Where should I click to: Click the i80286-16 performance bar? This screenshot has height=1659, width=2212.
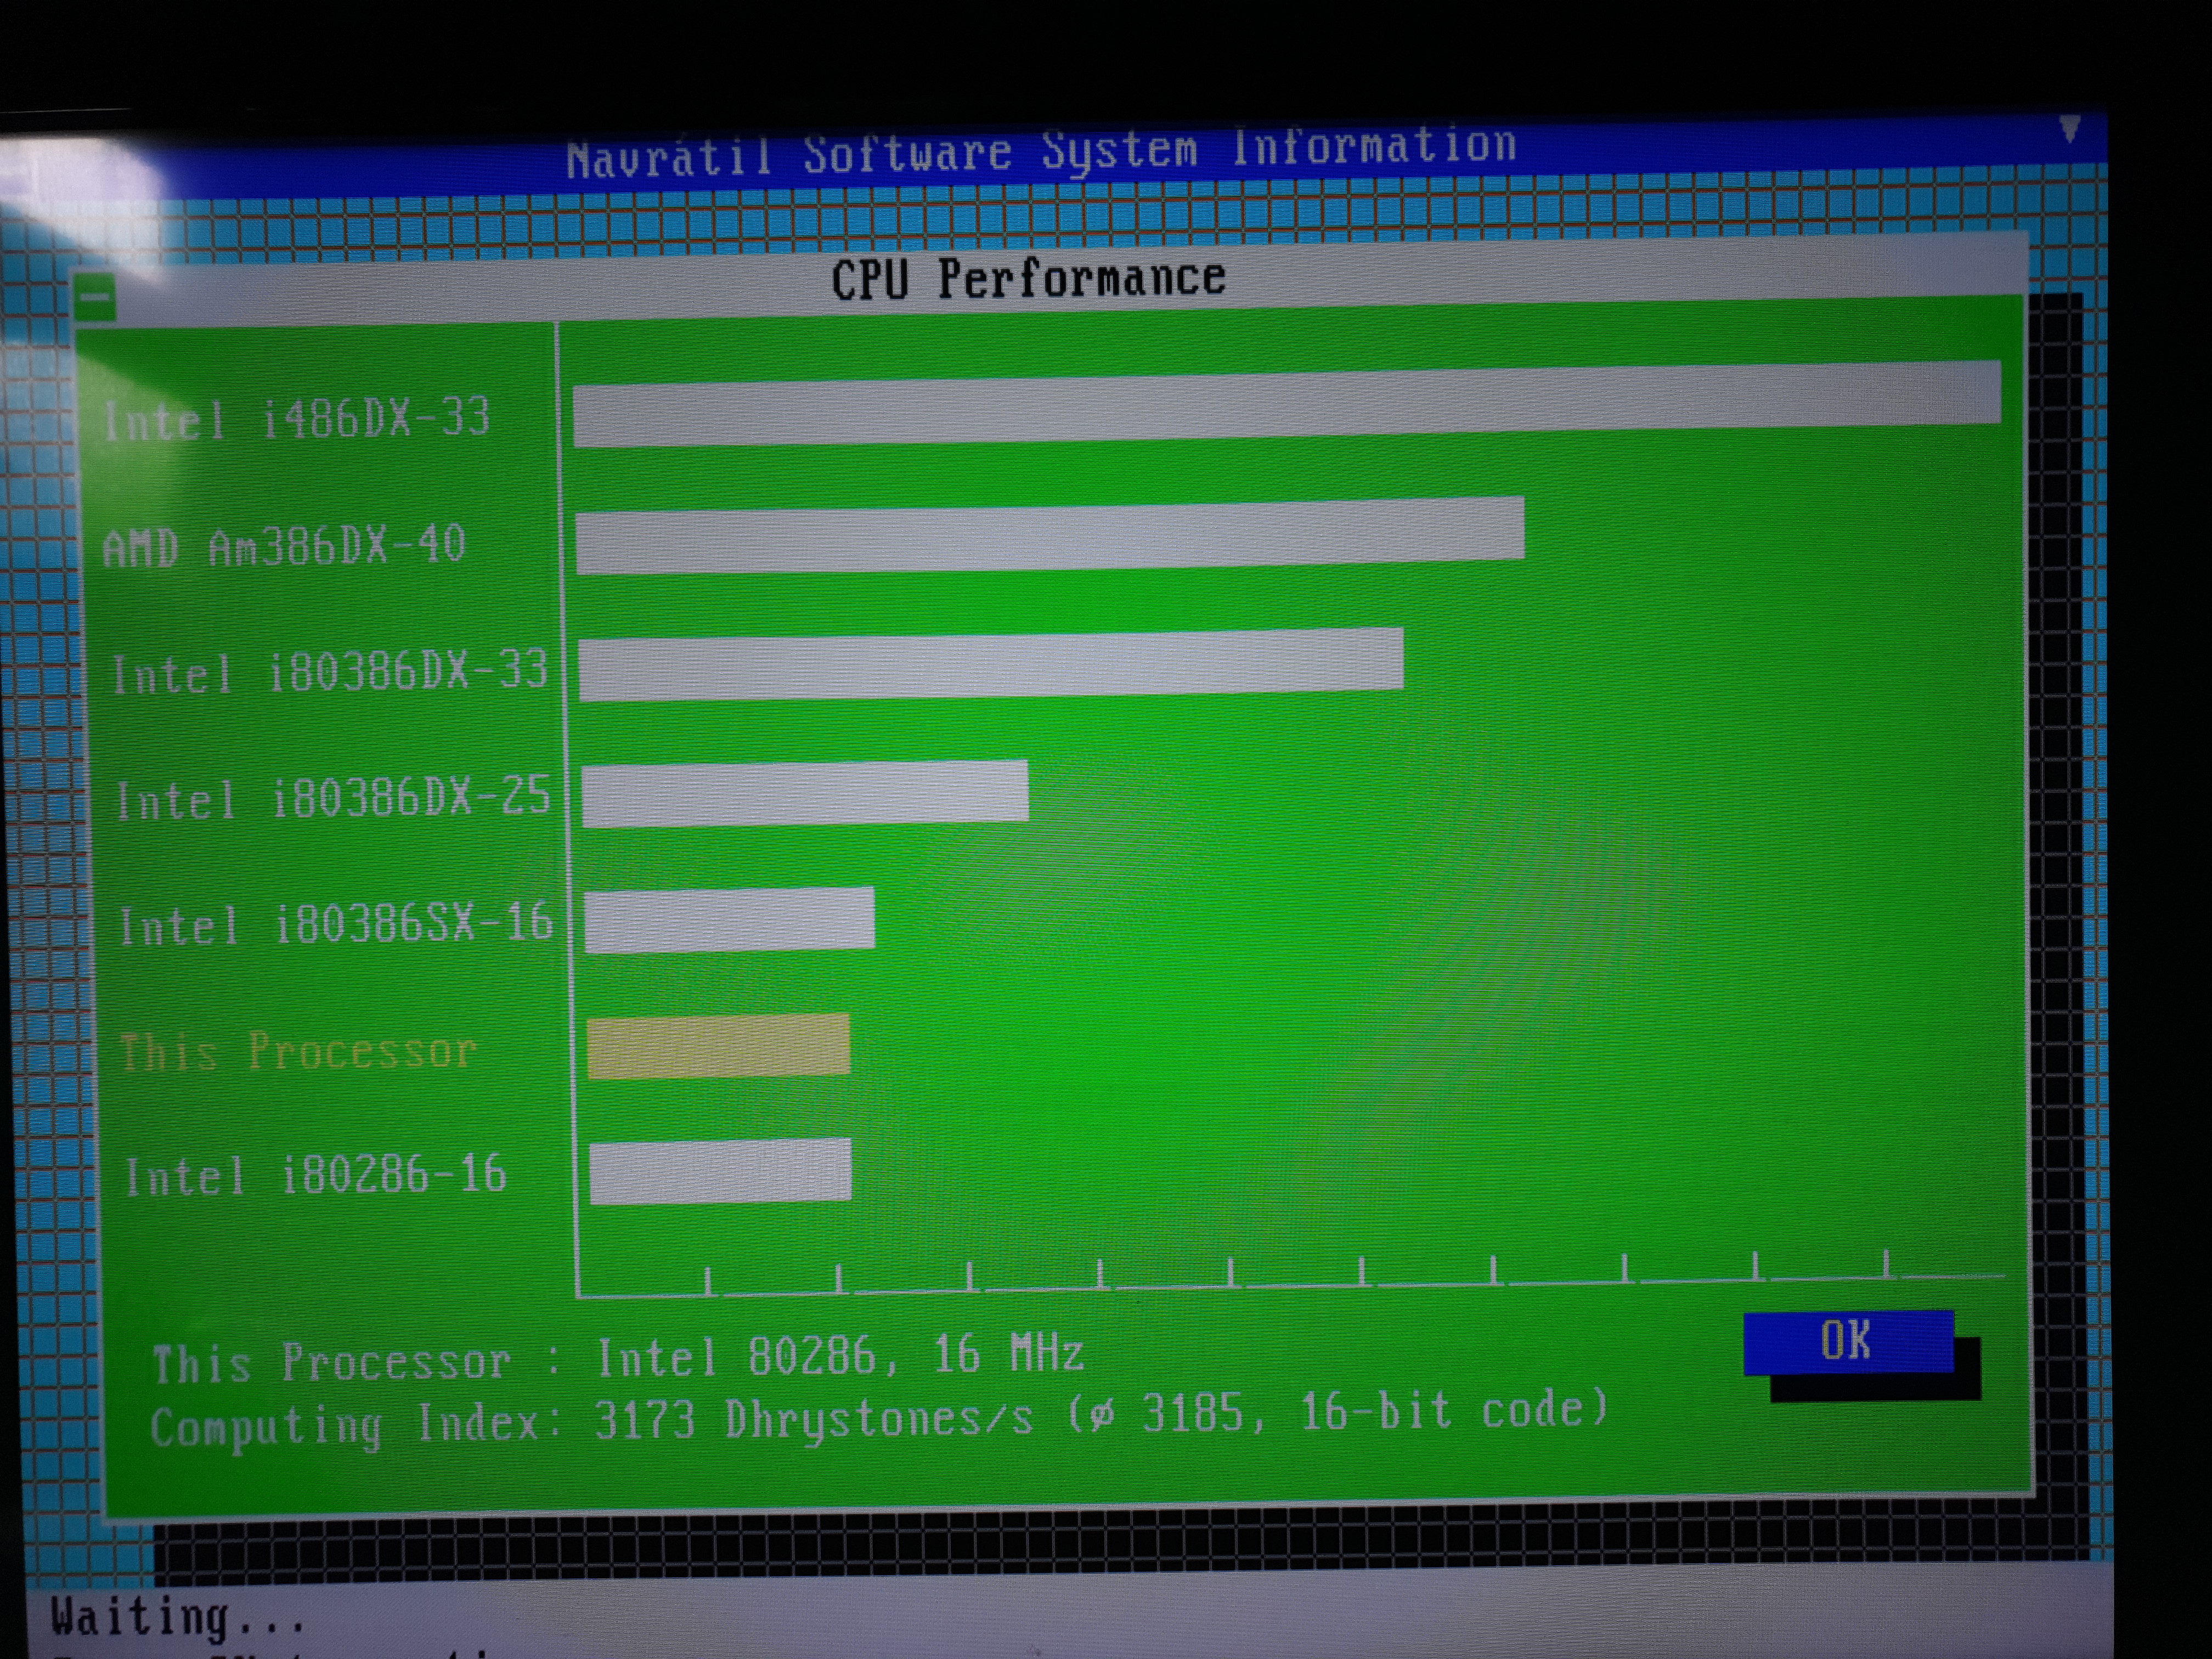pyautogui.click(x=720, y=1171)
